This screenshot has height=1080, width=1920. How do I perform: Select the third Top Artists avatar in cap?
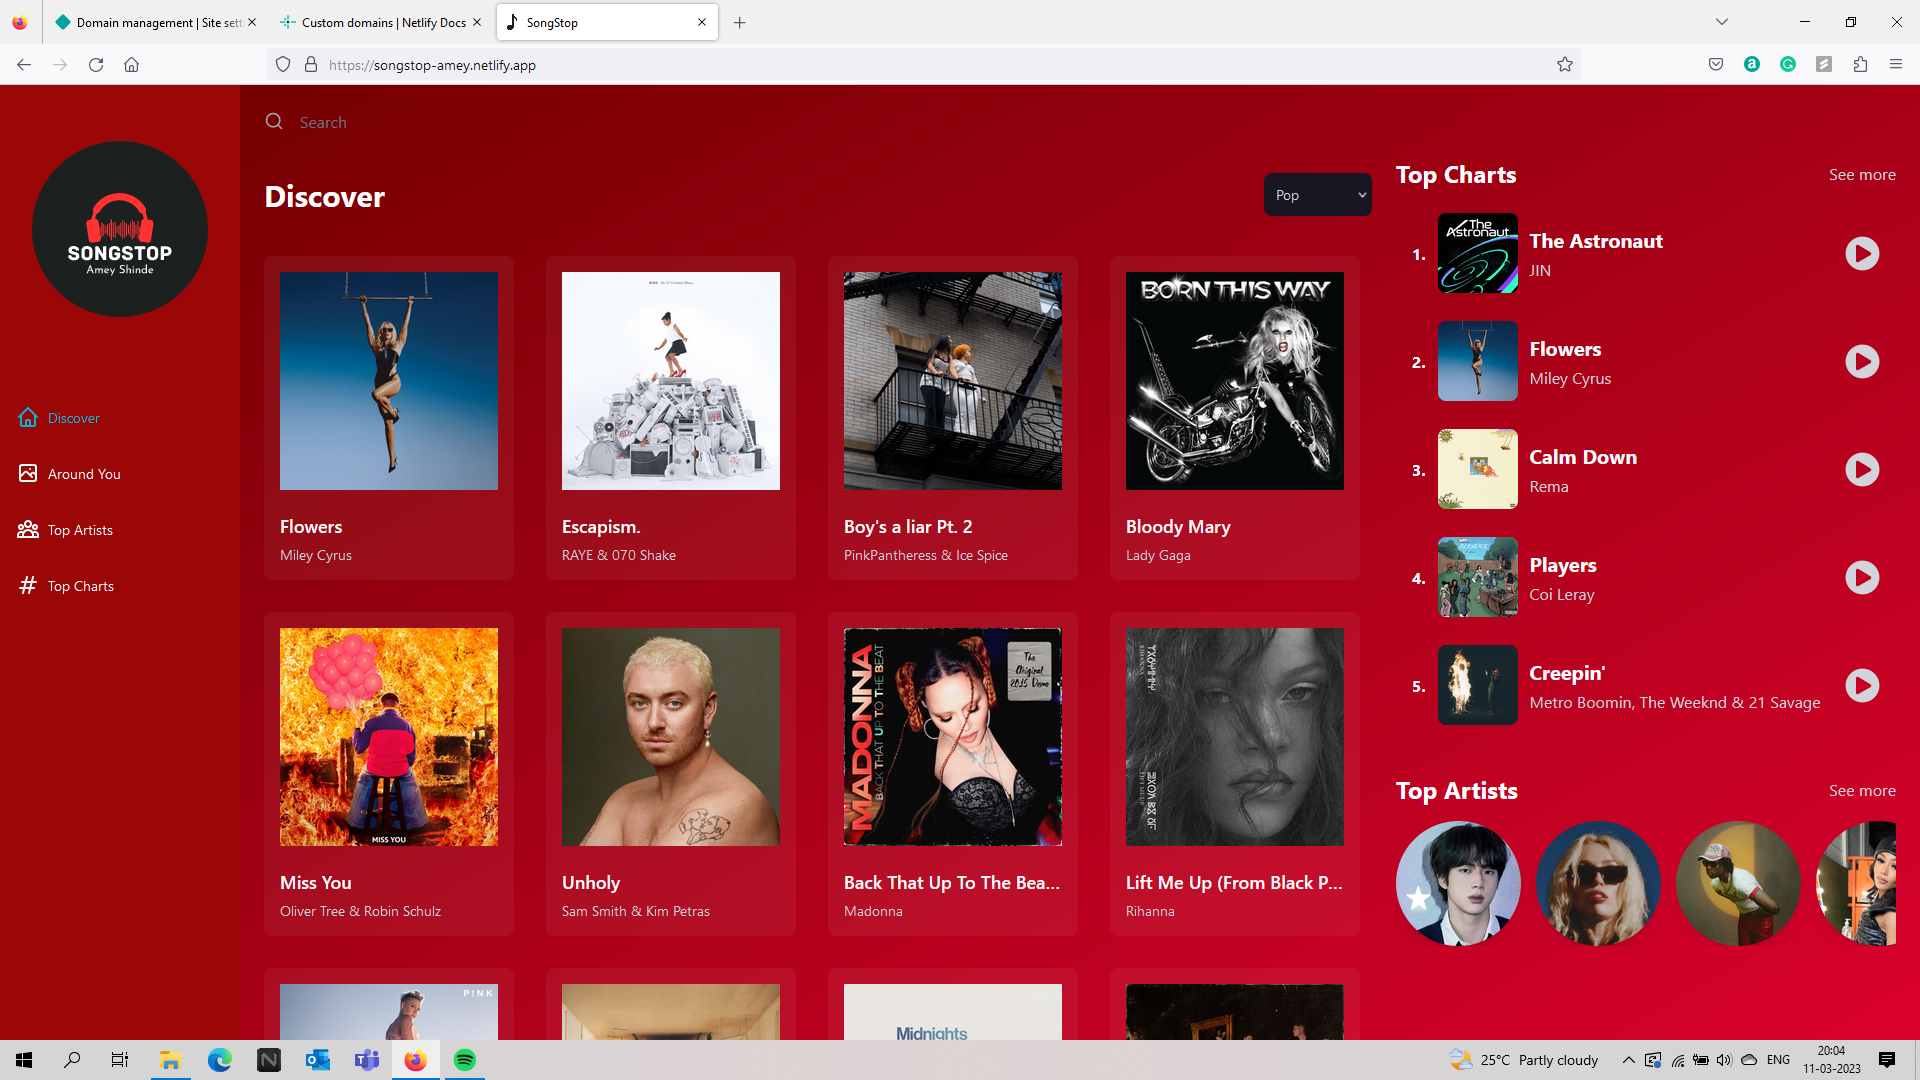(1738, 884)
